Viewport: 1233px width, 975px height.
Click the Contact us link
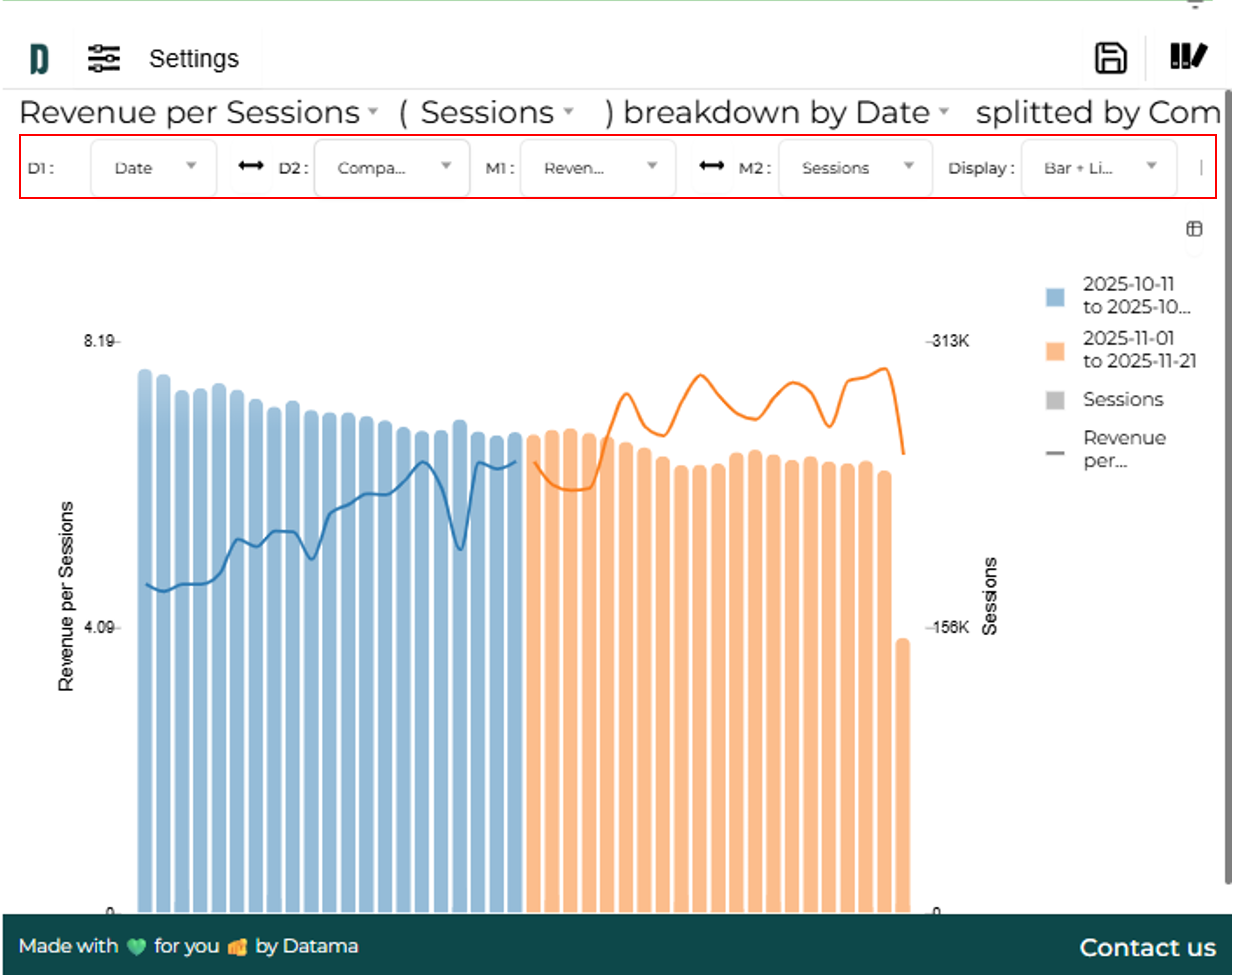(x=1147, y=947)
